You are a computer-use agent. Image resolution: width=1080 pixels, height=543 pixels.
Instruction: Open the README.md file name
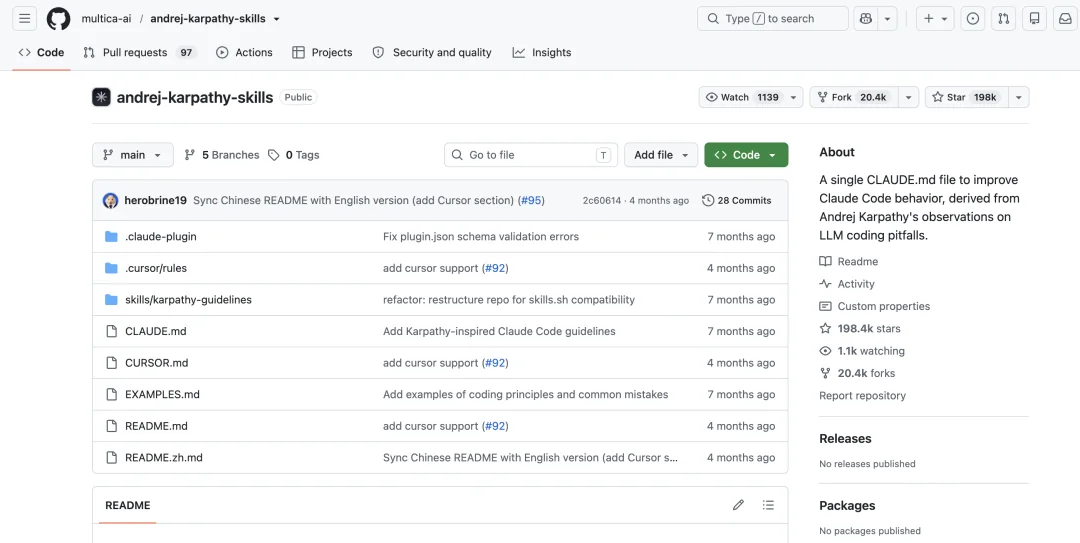click(156, 426)
